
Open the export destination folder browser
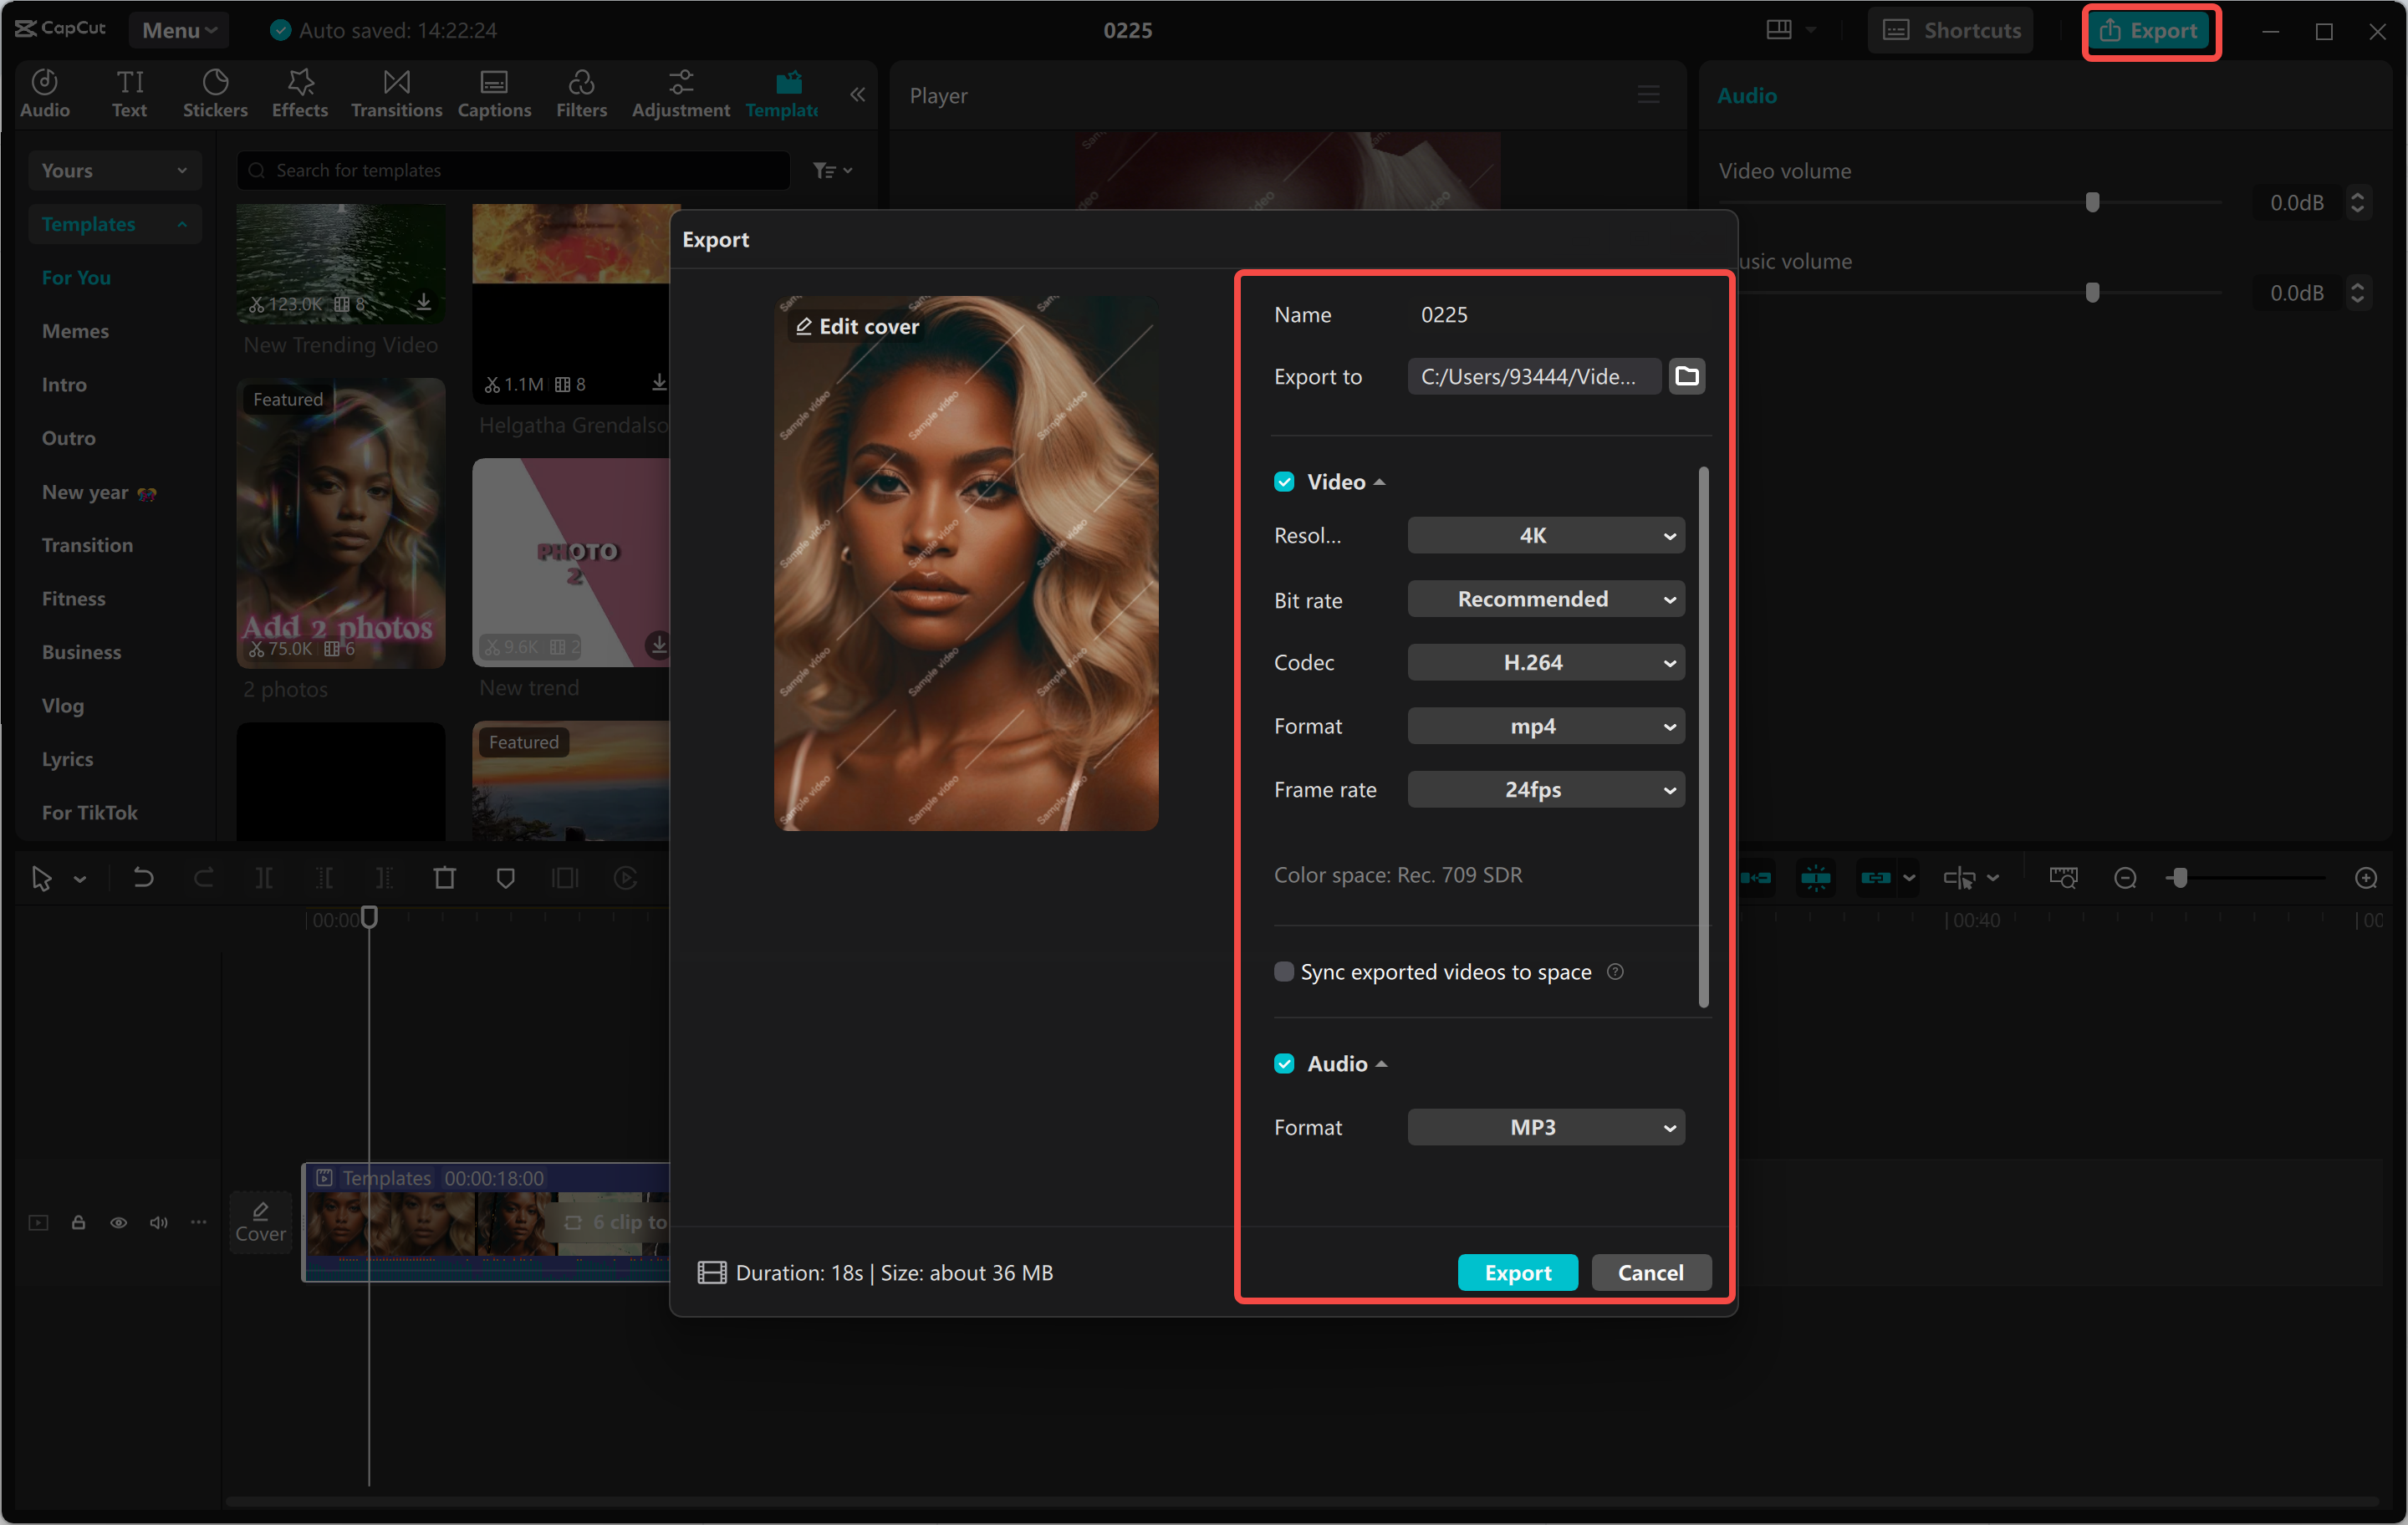(1687, 376)
